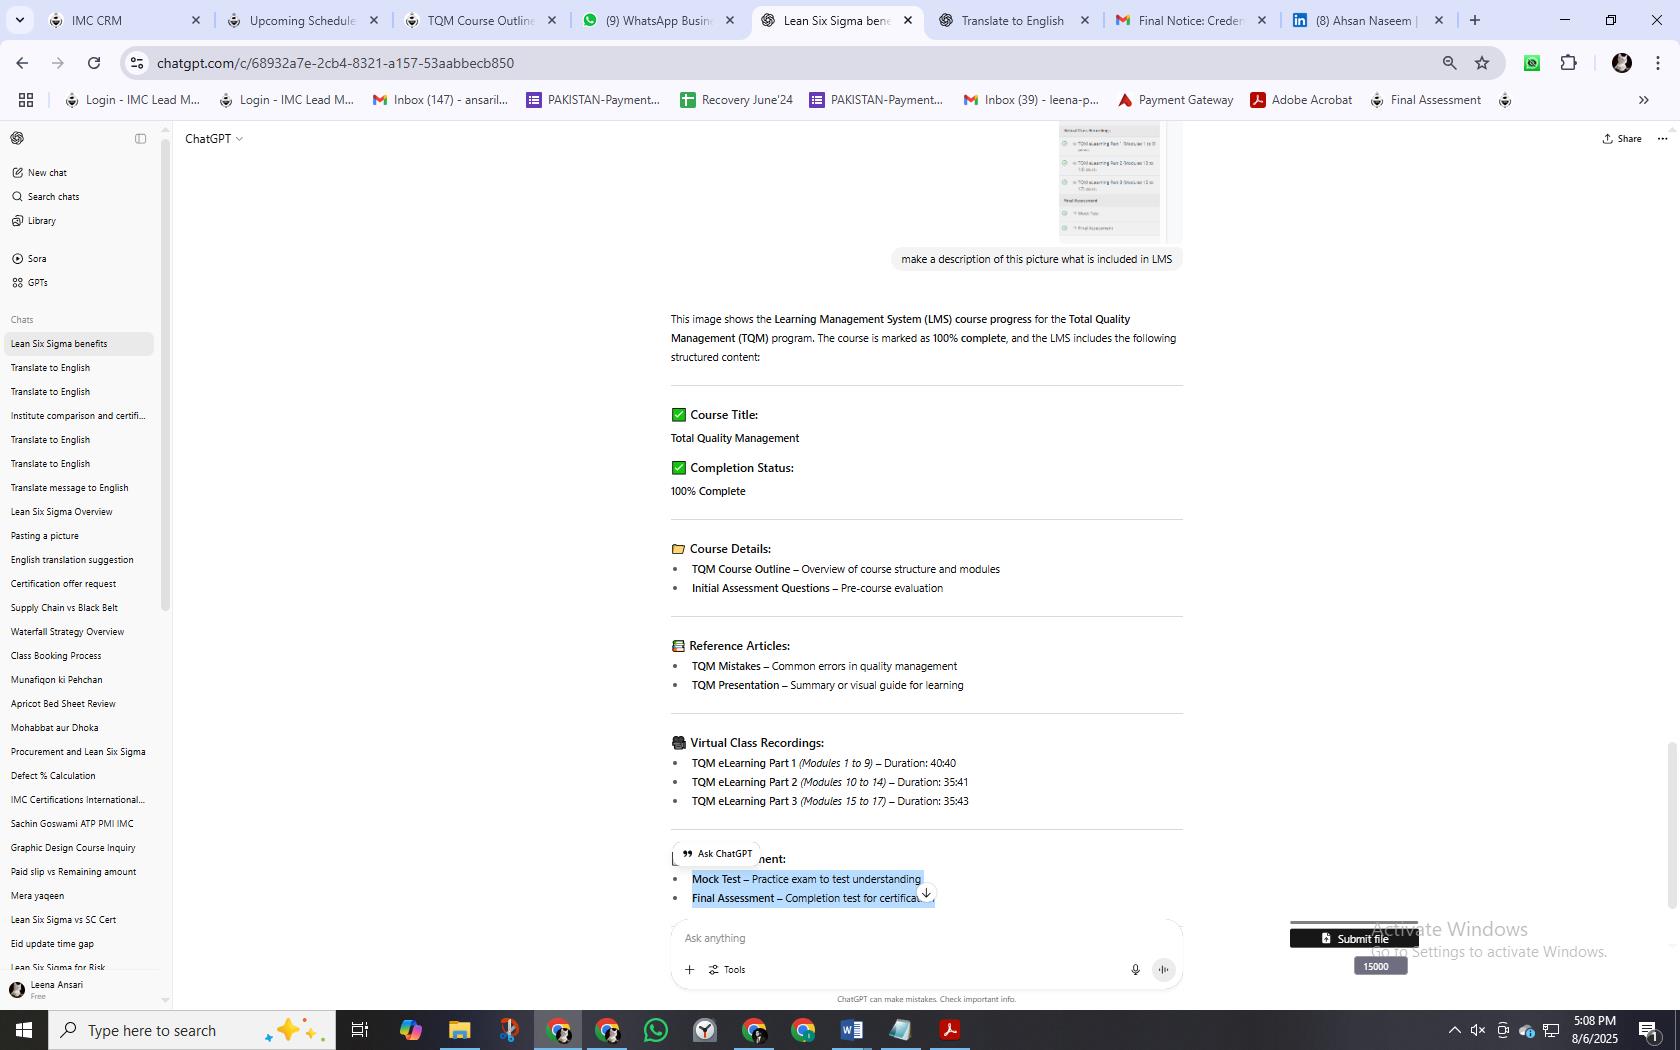Viewport: 1680px width, 1050px height.
Task: Click the Submit file button
Action: point(1354,938)
